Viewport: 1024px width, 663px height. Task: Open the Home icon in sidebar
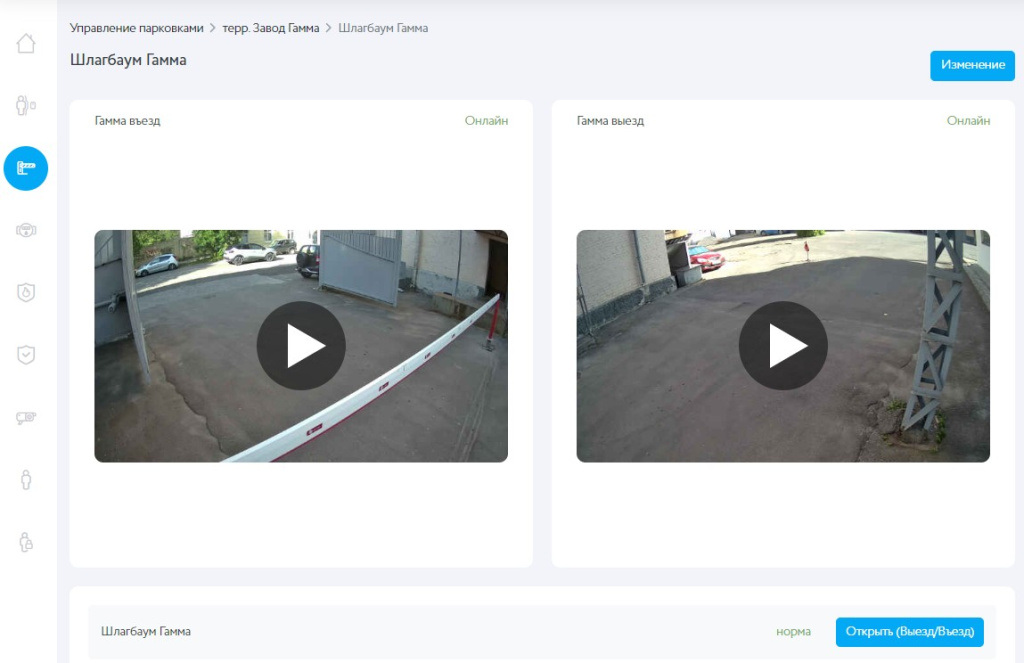pyautogui.click(x=26, y=44)
